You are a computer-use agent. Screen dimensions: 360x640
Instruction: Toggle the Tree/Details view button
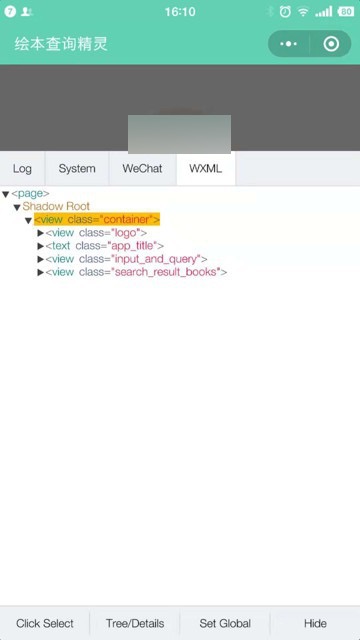pos(135,623)
